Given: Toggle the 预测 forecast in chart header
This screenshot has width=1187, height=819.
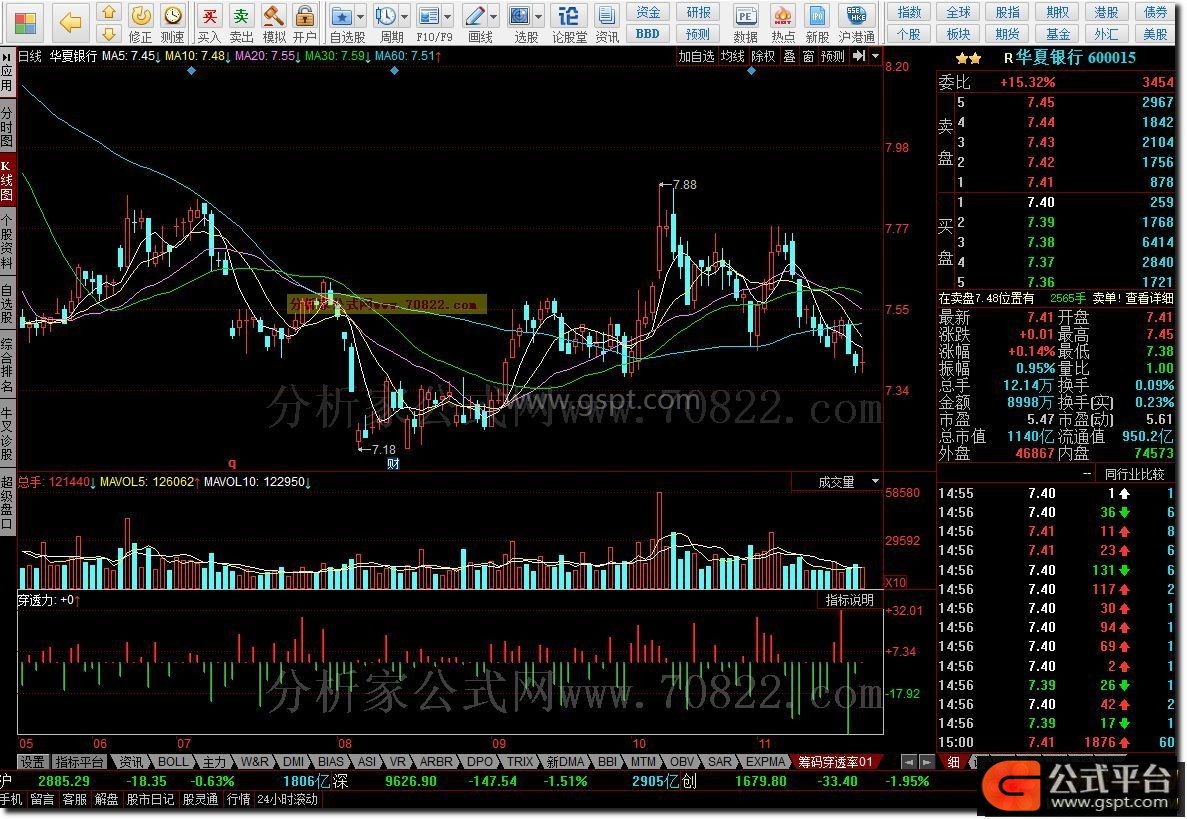Looking at the screenshot, I should [833, 56].
